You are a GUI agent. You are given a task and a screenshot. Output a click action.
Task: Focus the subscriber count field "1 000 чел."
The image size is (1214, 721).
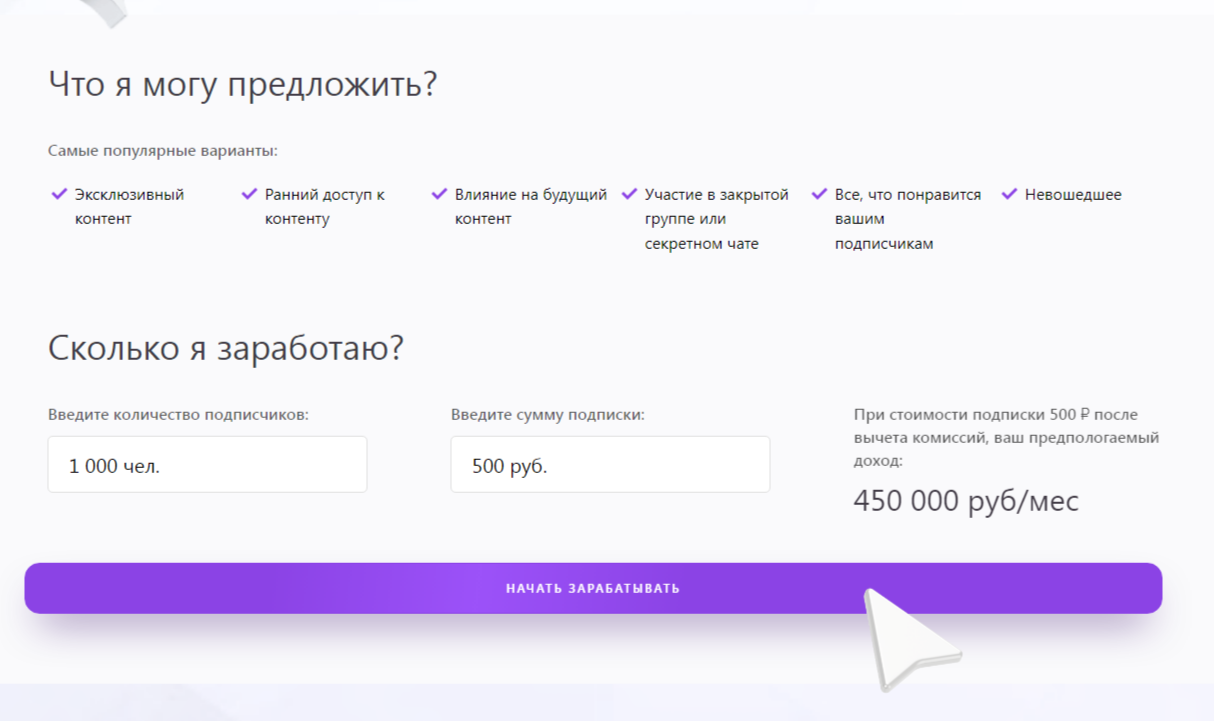click(207, 465)
